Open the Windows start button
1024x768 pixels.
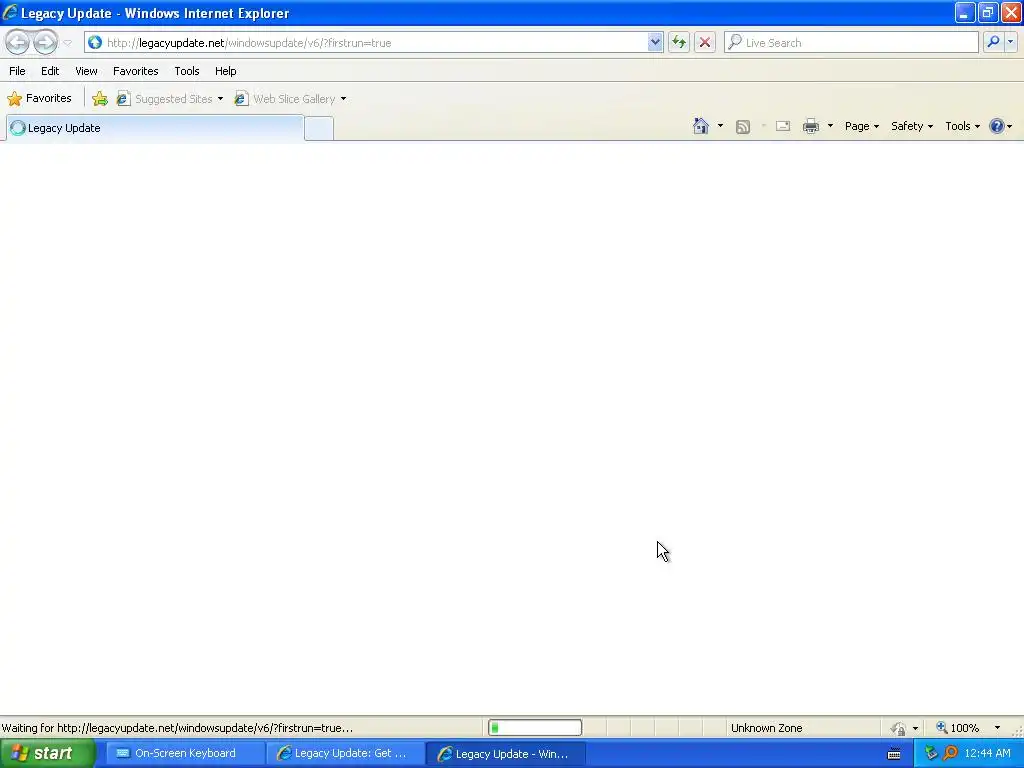pos(47,754)
